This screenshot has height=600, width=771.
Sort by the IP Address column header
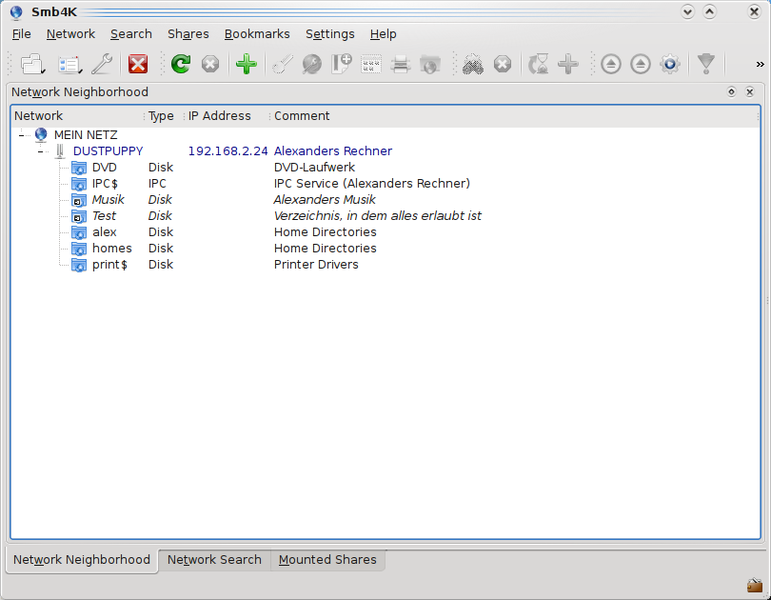(227, 116)
